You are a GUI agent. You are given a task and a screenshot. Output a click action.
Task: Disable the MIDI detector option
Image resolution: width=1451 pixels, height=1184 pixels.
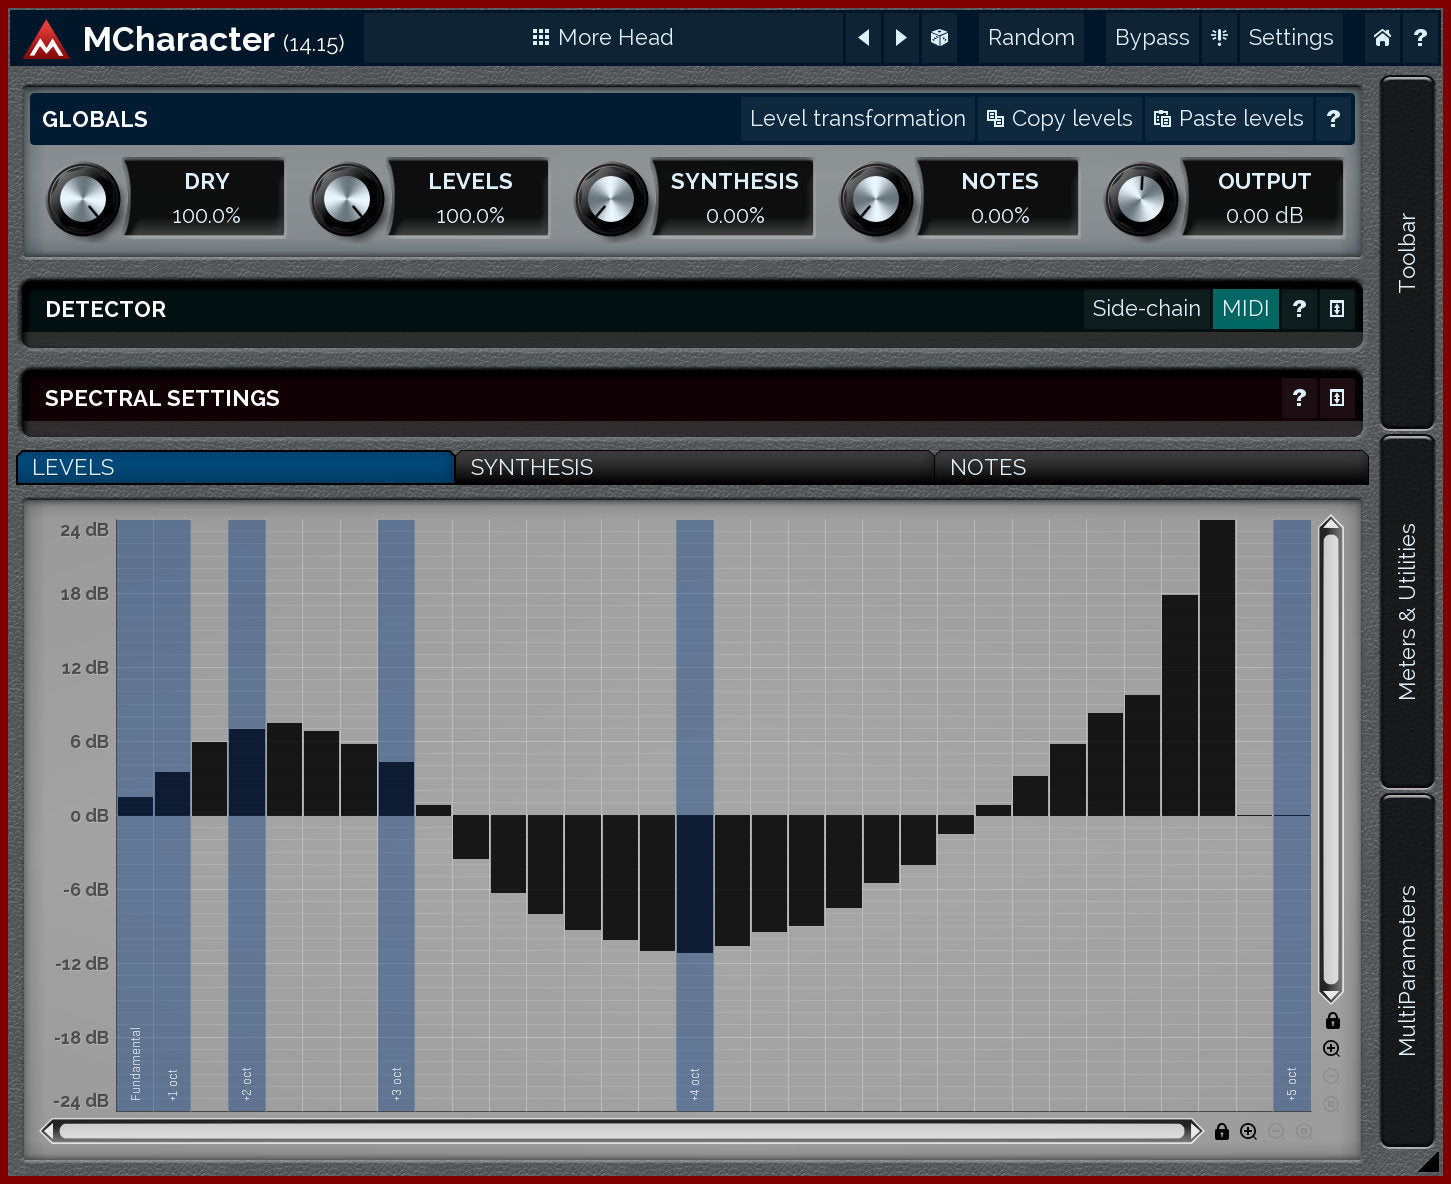tap(1245, 309)
